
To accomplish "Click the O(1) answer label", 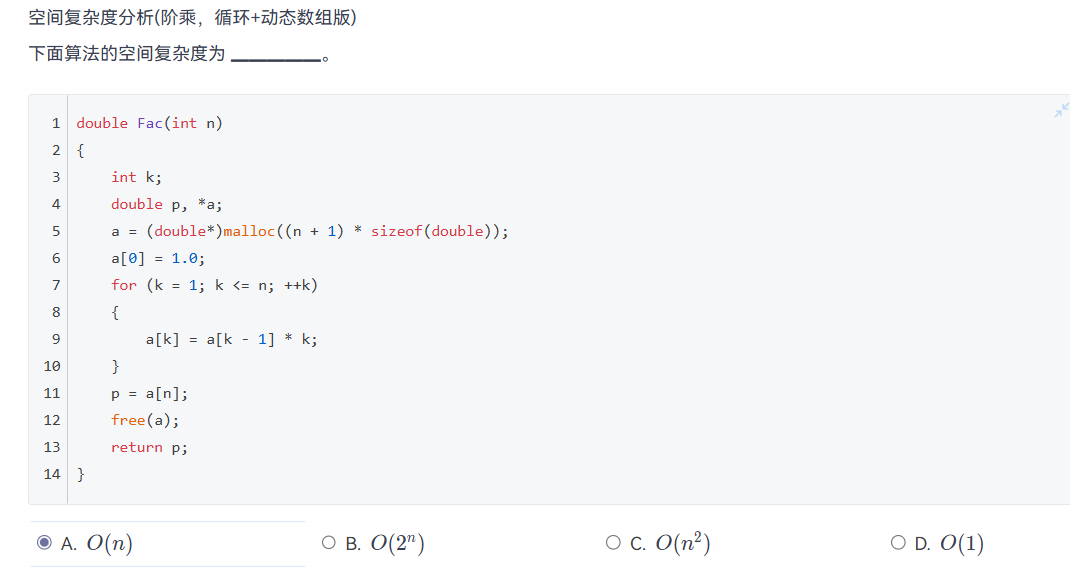I will (x=961, y=543).
